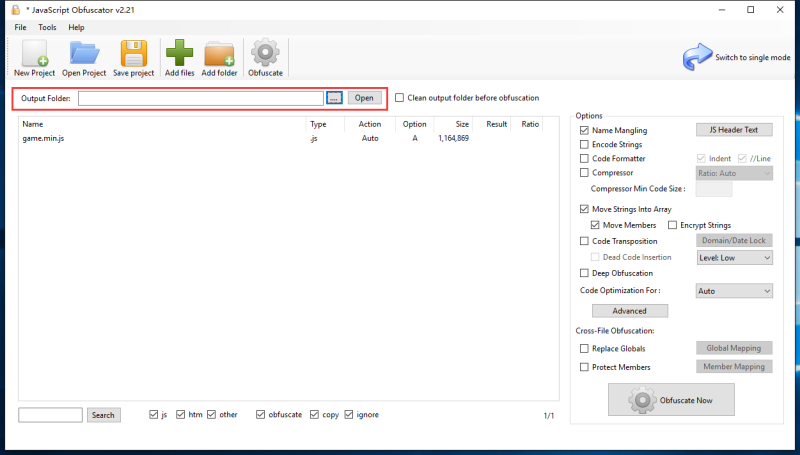Screen dimensions: 800x455
Task: Click the Save project floppy disk icon
Action: pyautogui.click(x=133, y=54)
